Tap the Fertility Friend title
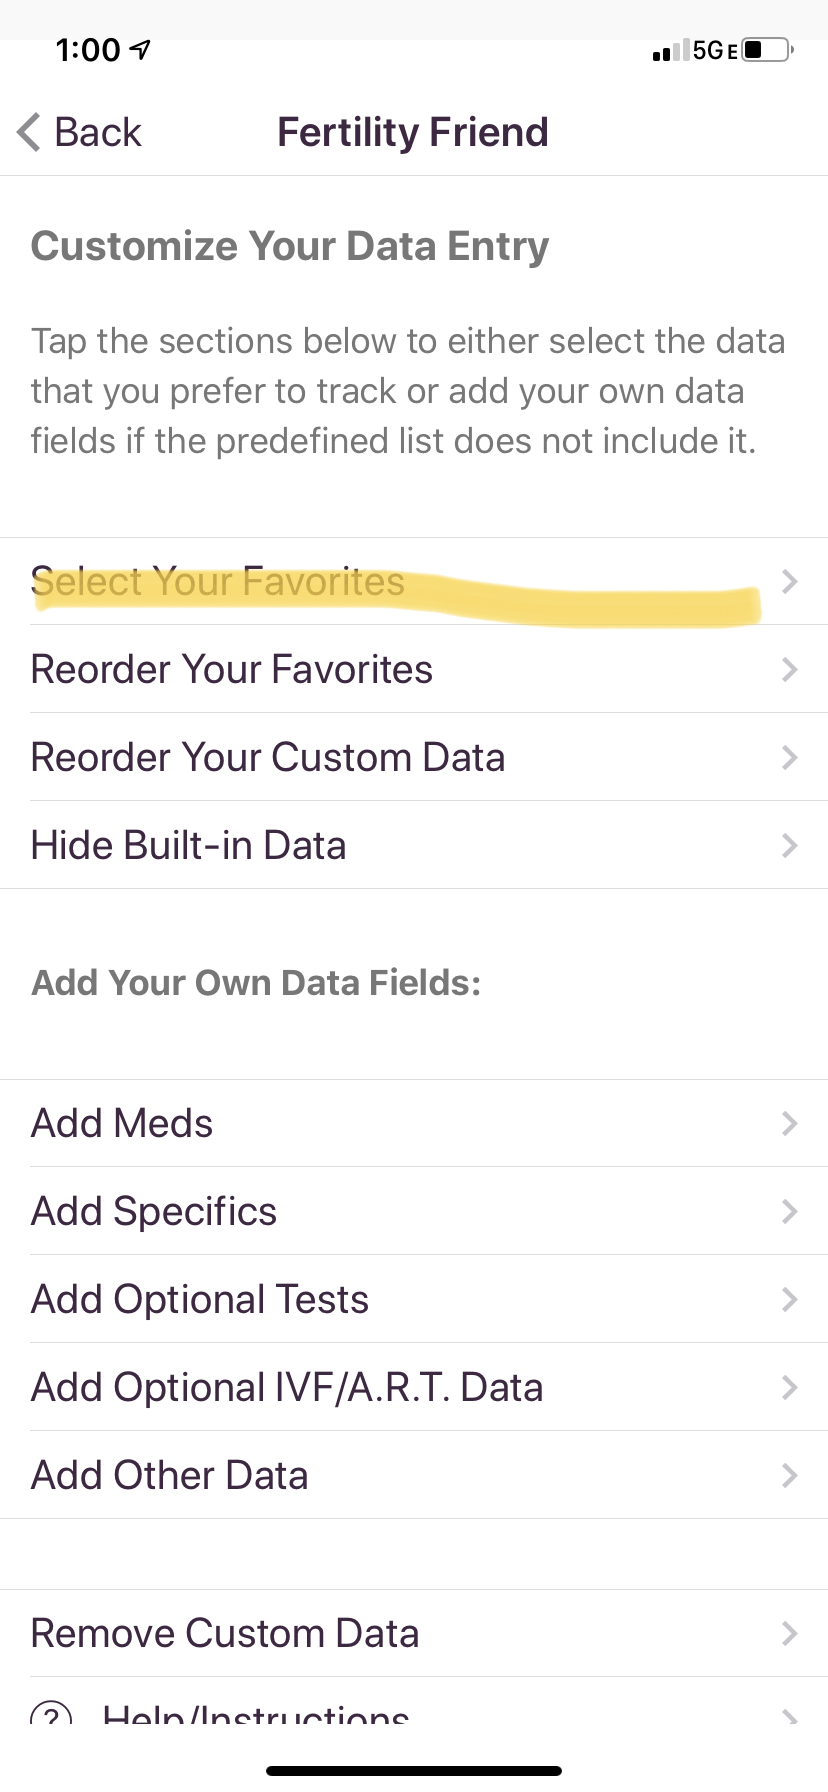 (x=413, y=132)
